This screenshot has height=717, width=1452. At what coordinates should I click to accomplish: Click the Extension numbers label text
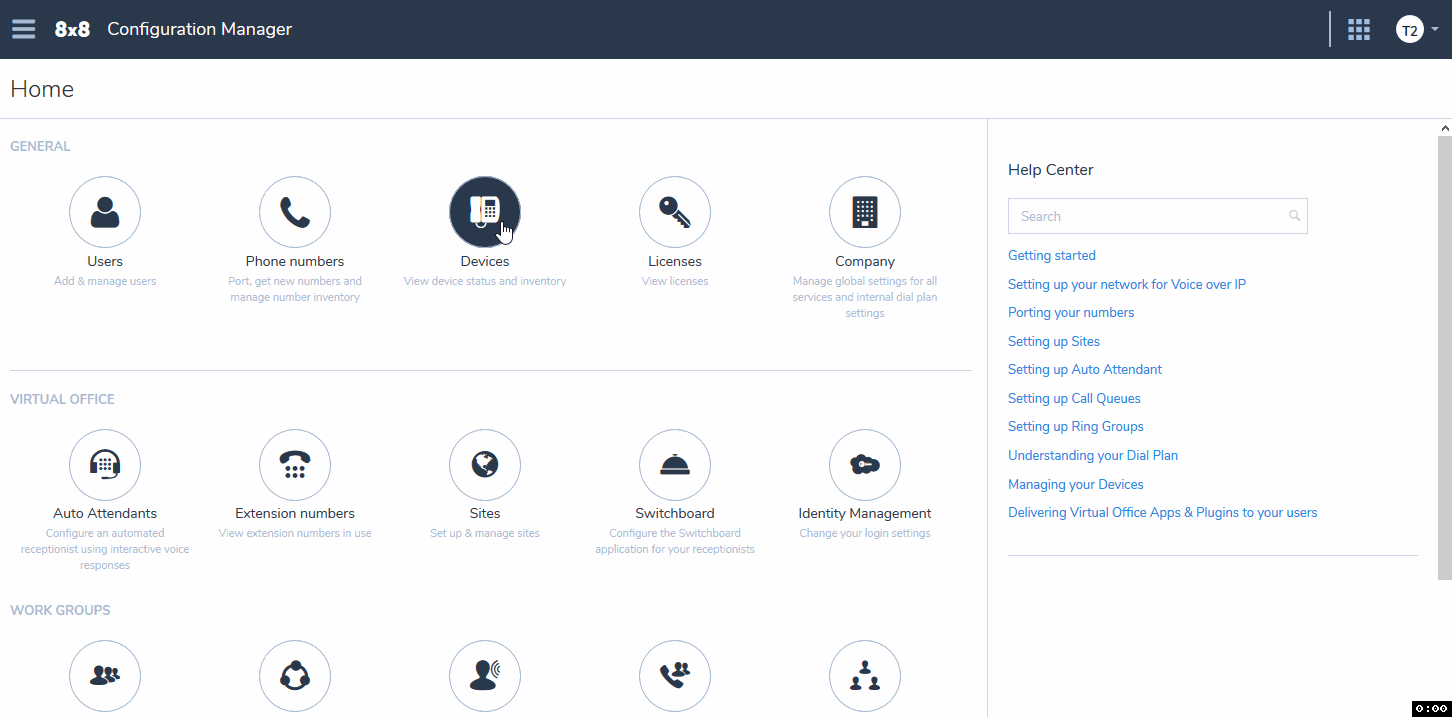pos(295,514)
